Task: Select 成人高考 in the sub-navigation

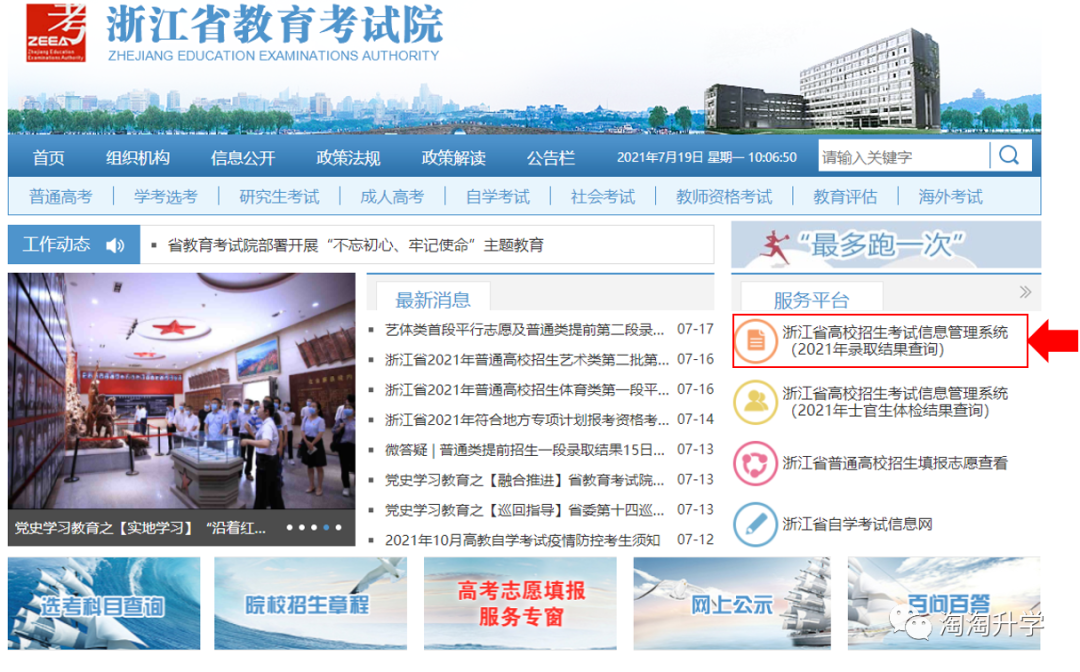Action: coord(393,197)
